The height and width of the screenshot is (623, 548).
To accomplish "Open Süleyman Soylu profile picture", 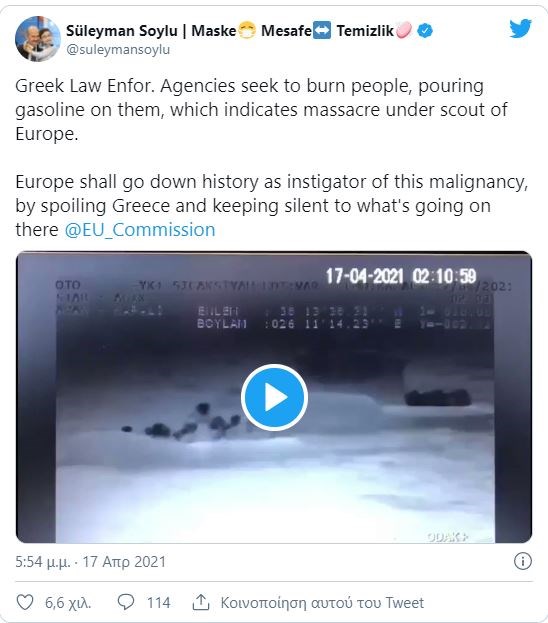I will pyautogui.click(x=38, y=39).
